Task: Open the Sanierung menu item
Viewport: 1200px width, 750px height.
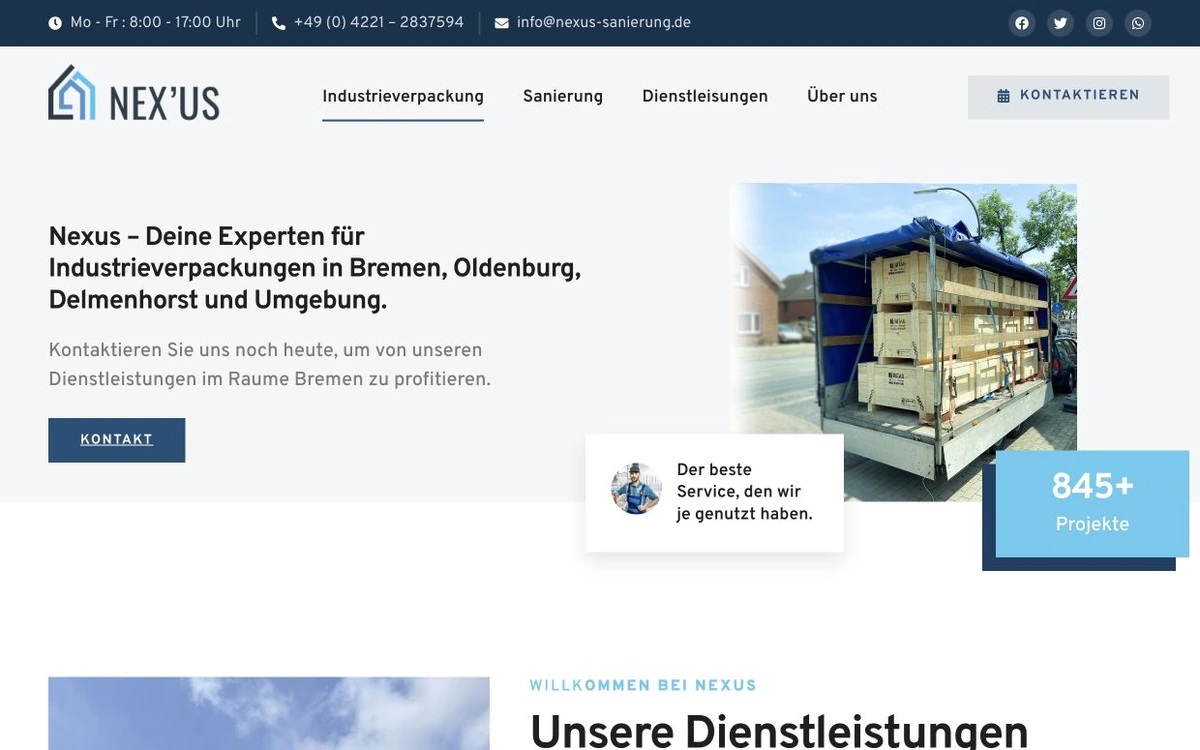Action: (x=563, y=96)
